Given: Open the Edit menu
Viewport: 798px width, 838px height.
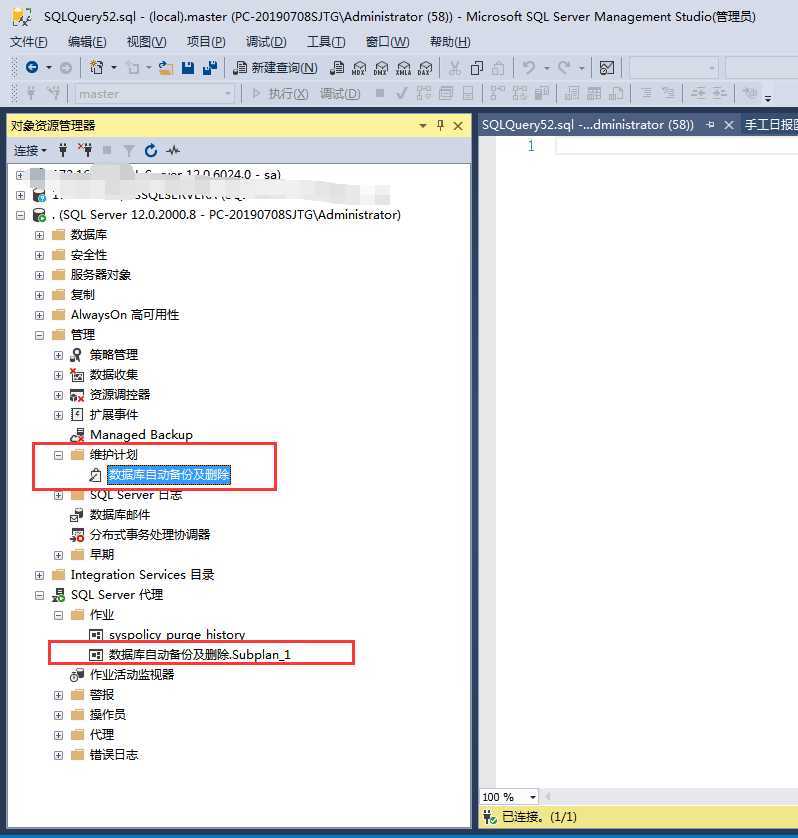Looking at the screenshot, I should pyautogui.click(x=87, y=42).
